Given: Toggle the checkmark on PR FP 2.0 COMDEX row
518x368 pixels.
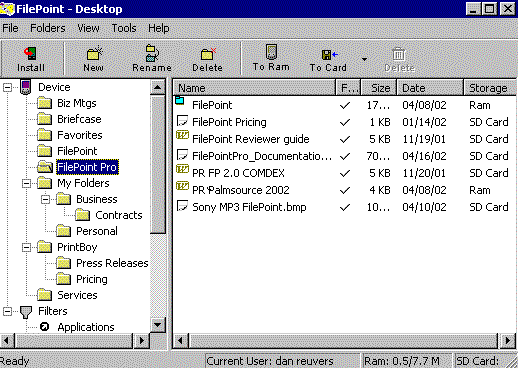Looking at the screenshot, I should pyautogui.click(x=345, y=173).
